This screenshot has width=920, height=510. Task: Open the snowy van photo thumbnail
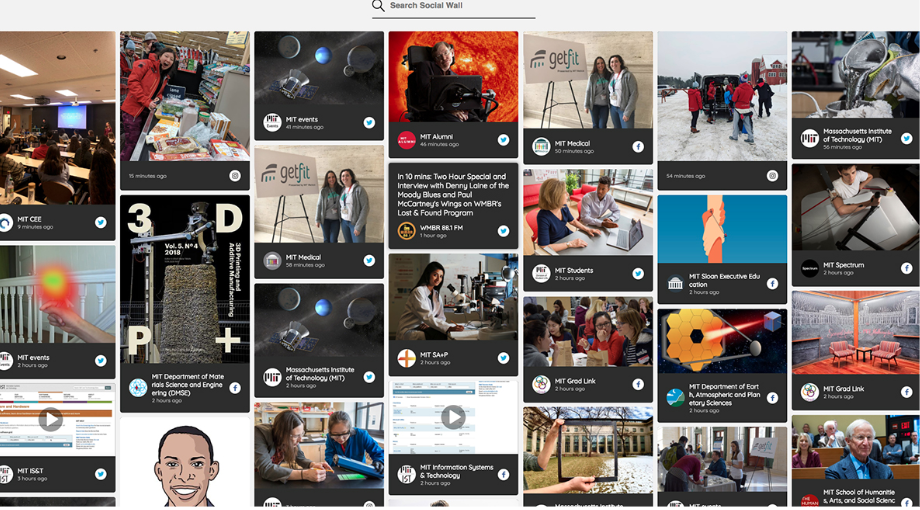click(x=722, y=96)
